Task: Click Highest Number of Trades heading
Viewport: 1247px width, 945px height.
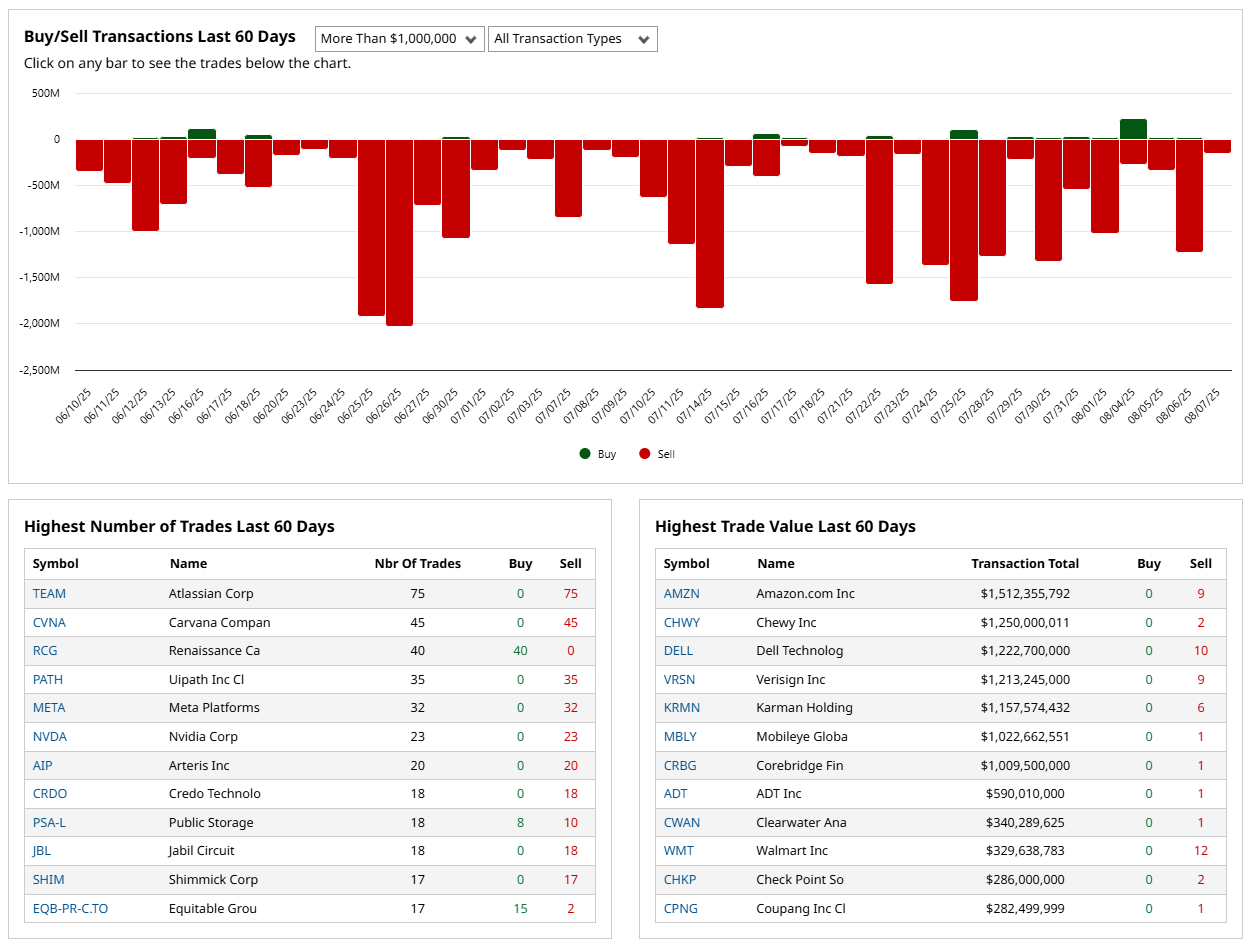Action: pos(179,527)
